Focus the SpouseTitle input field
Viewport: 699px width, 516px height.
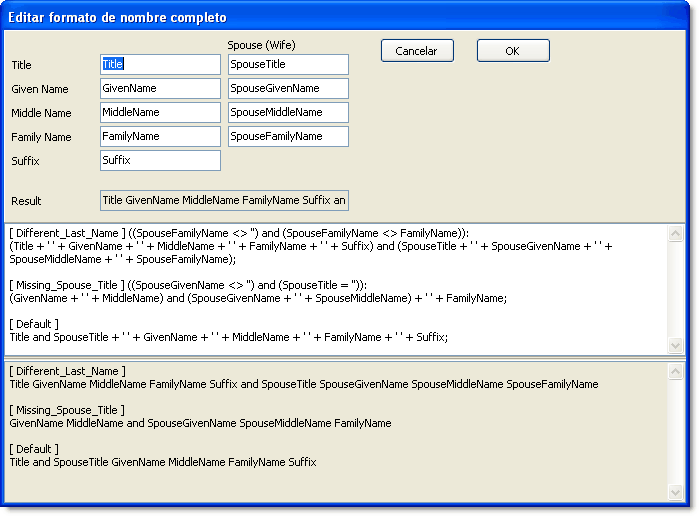[x=288, y=64]
